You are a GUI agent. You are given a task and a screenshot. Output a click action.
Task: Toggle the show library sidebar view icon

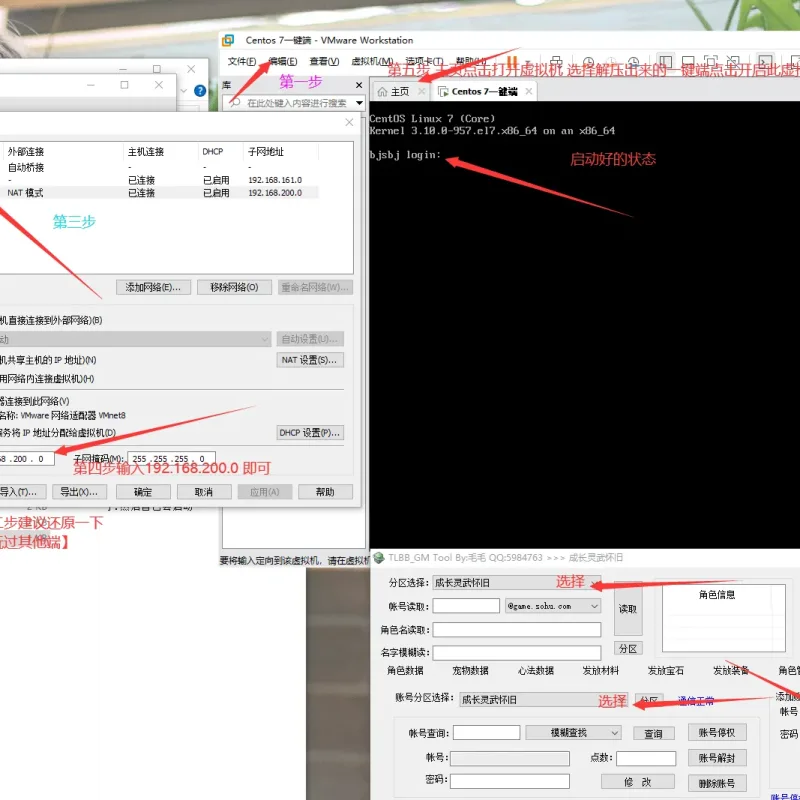tap(665, 61)
